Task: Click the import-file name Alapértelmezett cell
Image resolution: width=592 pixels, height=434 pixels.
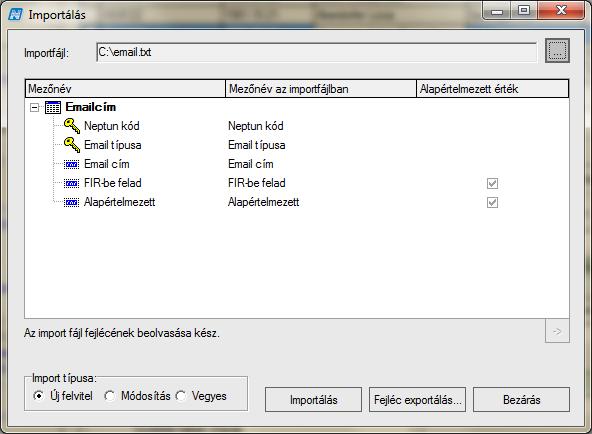Action: pyautogui.click(x=264, y=202)
